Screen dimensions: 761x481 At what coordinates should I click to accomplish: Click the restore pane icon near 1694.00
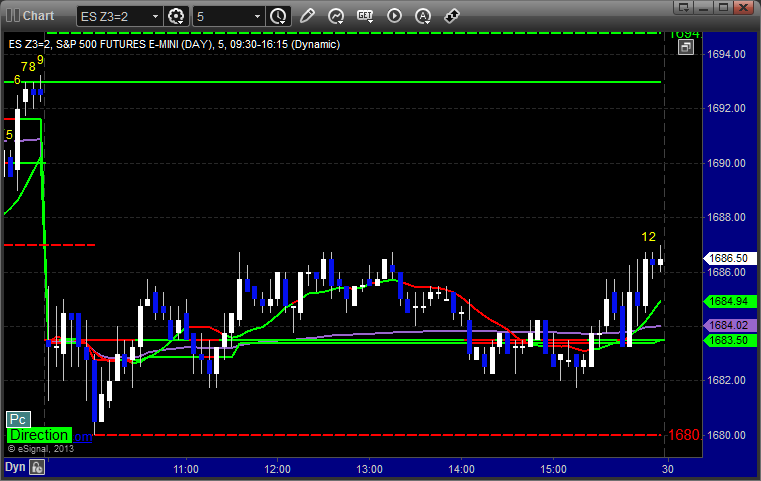point(686,47)
